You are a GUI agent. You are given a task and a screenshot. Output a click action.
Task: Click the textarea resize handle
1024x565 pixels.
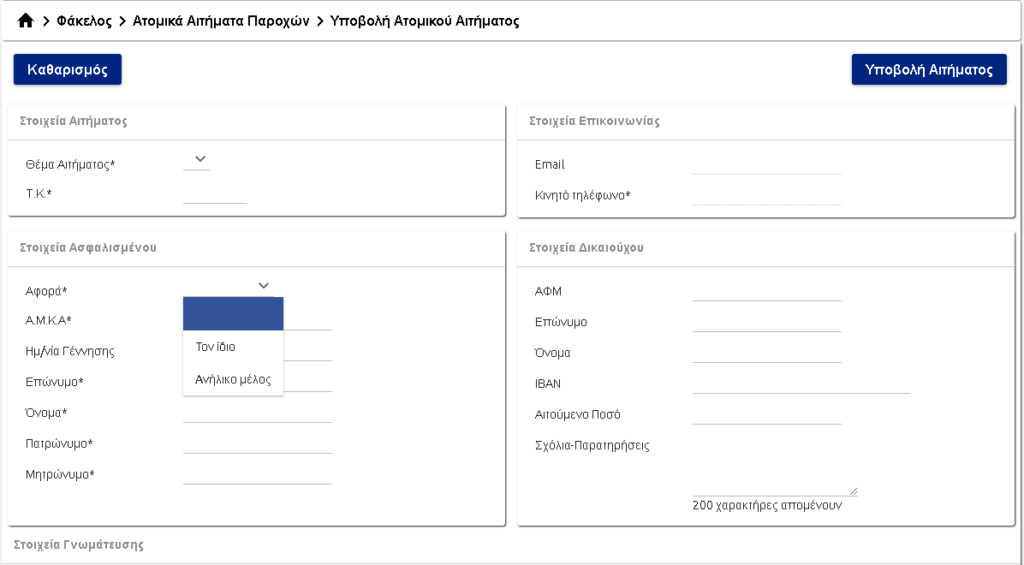(853, 492)
